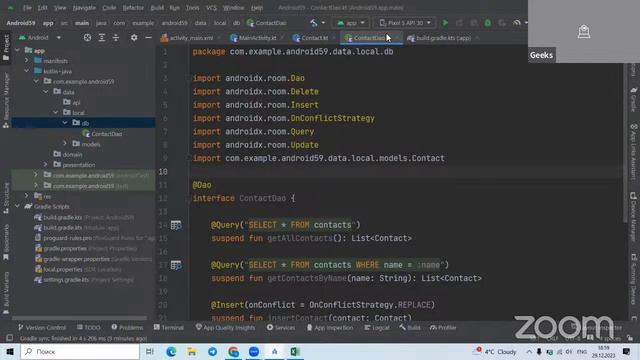Screen dimensions: 640x360
Task: Open the app run configuration dropdown
Action: pyautogui.click(x=350, y=23)
